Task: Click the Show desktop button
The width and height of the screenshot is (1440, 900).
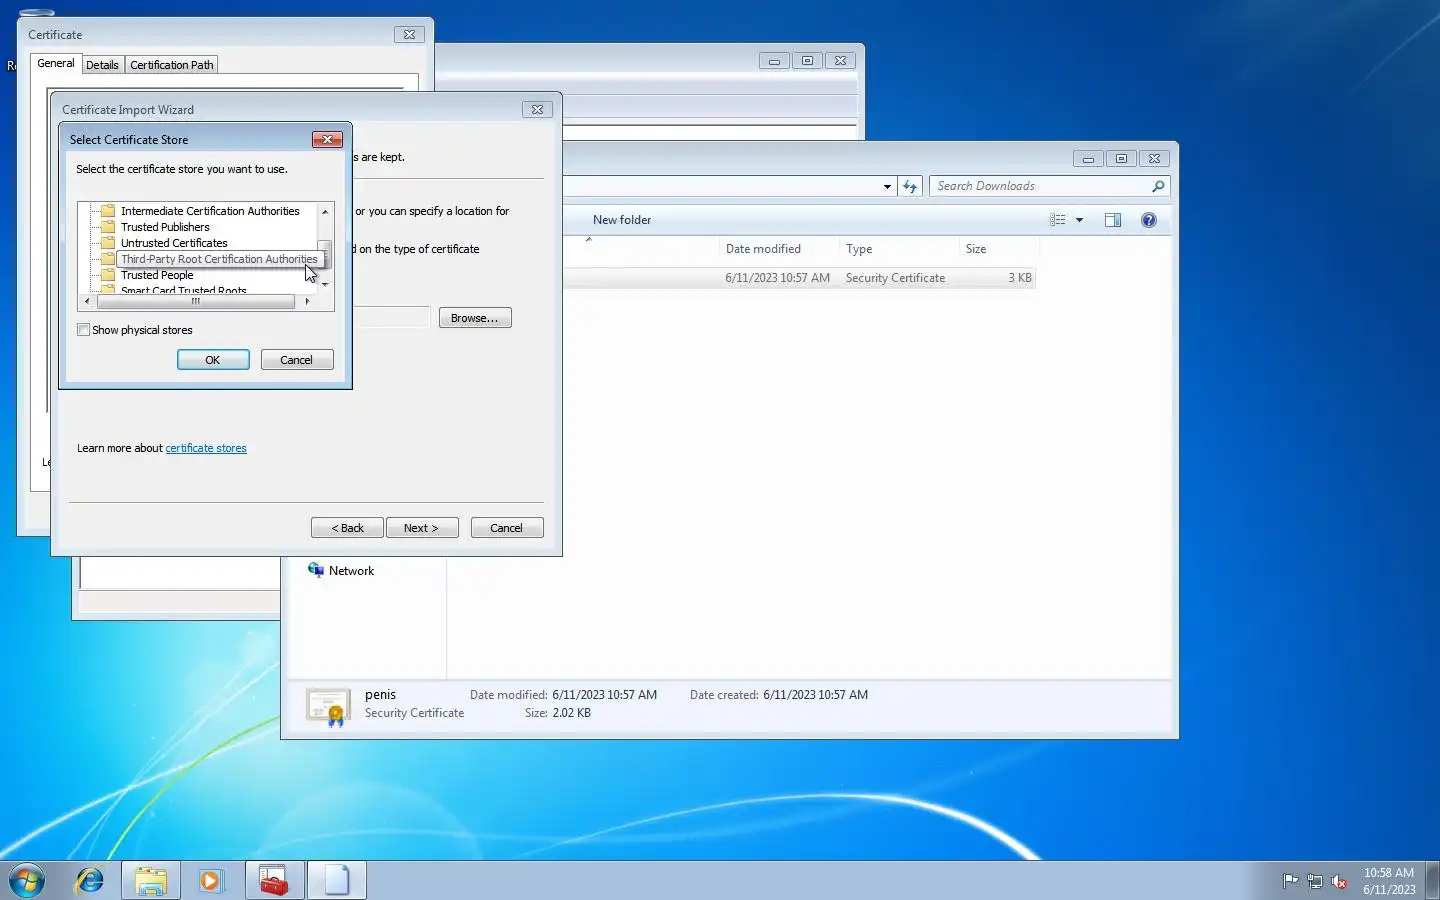Action: tap(1432, 880)
